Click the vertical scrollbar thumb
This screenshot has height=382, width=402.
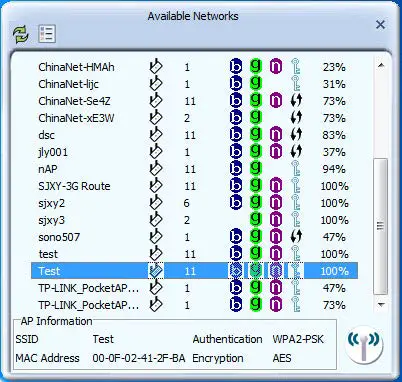(381, 226)
